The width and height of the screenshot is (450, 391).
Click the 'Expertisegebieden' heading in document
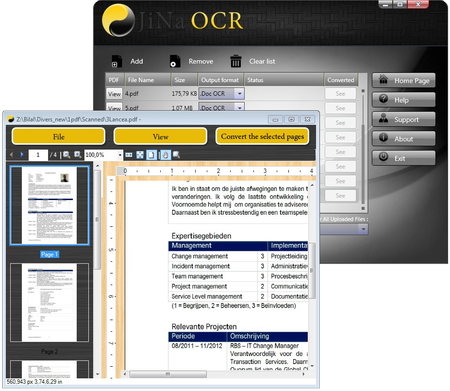pyautogui.click(x=201, y=236)
